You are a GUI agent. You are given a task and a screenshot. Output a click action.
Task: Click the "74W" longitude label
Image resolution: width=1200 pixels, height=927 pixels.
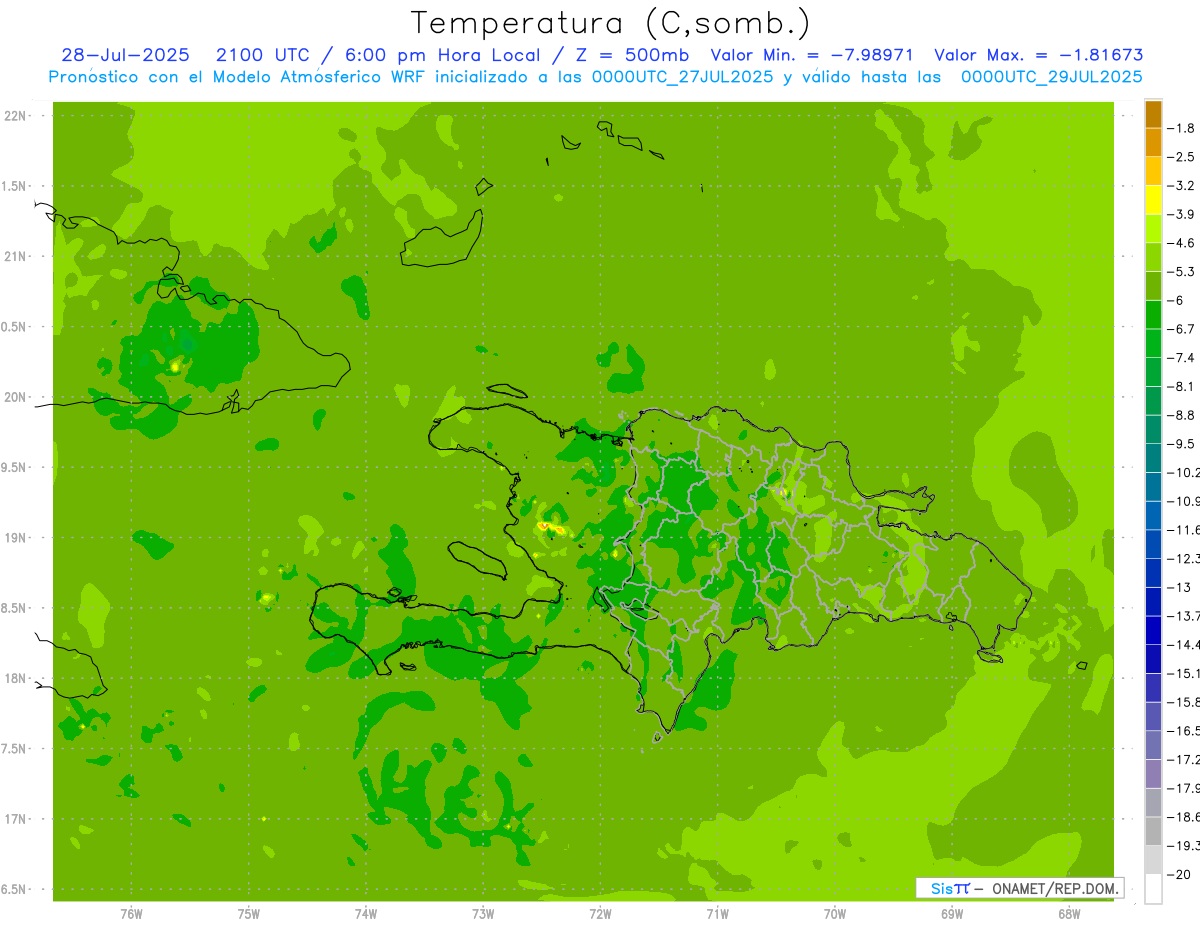[366, 914]
